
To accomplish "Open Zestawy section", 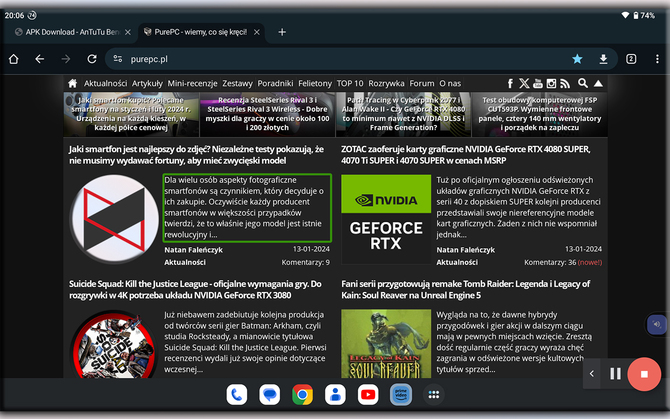I will pyautogui.click(x=237, y=83).
